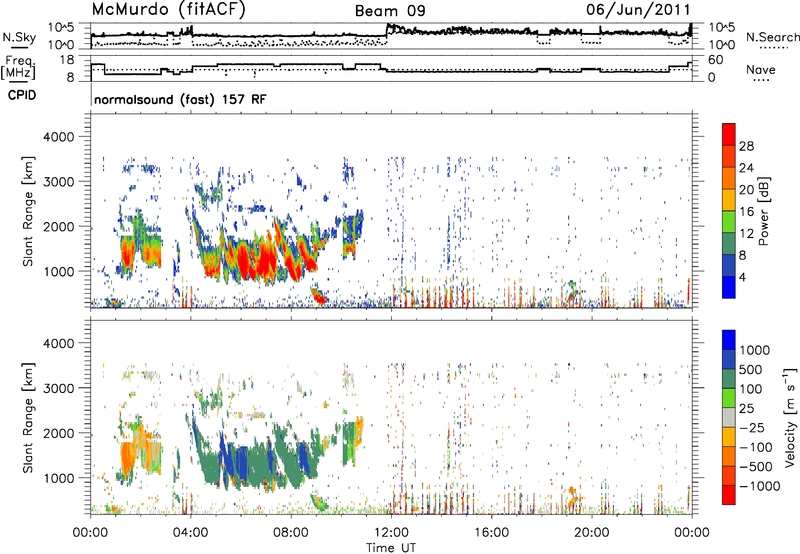The height and width of the screenshot is (554, 800).
Task: Click the '08:00' time tick label
Action: [x=291, y=533]
